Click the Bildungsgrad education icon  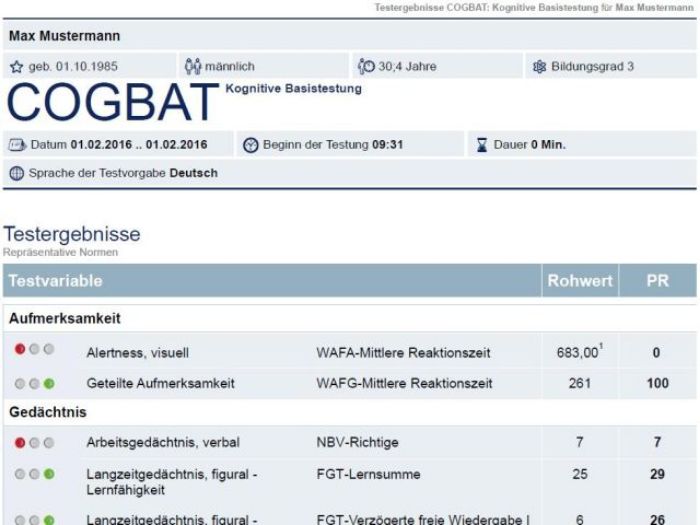pos(539,67)
